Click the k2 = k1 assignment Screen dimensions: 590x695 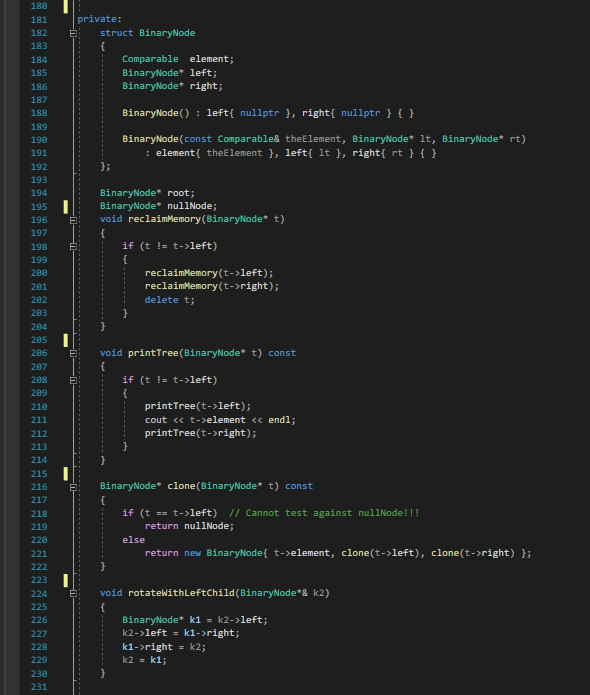point(145,660)
